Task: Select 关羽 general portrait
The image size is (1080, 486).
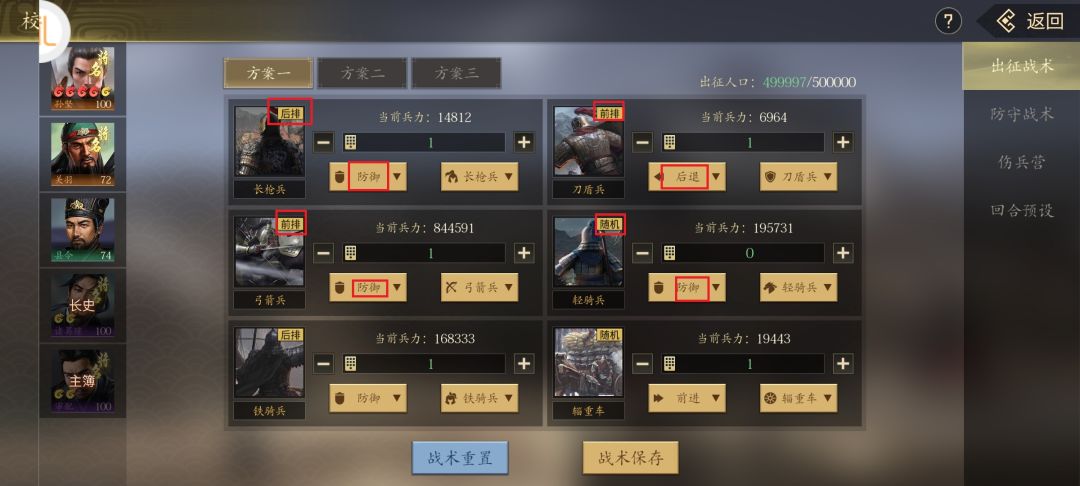Action: [83, 154]
